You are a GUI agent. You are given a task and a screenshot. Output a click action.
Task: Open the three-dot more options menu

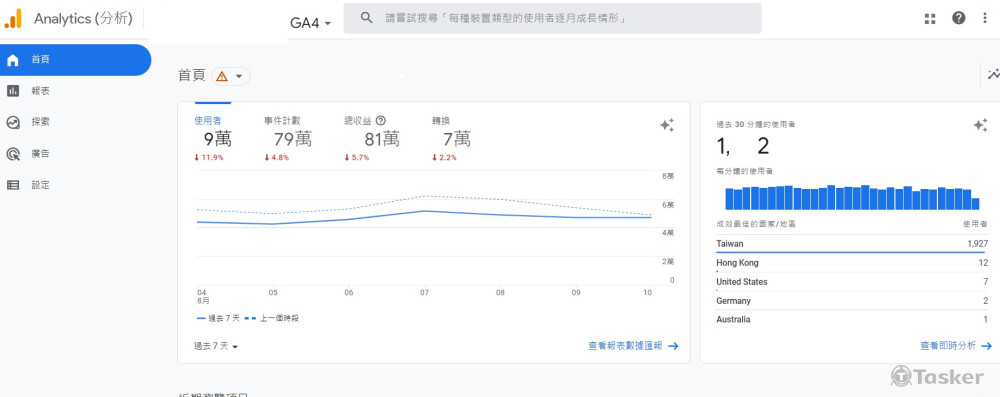click(x=985, y=18)
